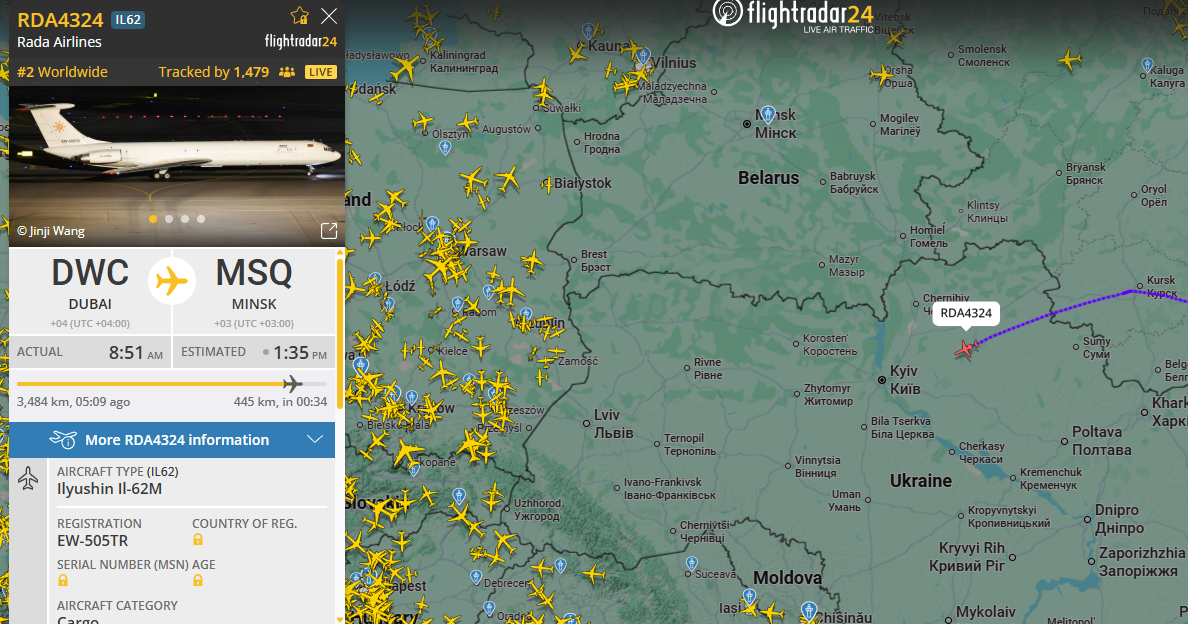
Task: Click the chevron on the information bar
Action: tap(315, 439)
